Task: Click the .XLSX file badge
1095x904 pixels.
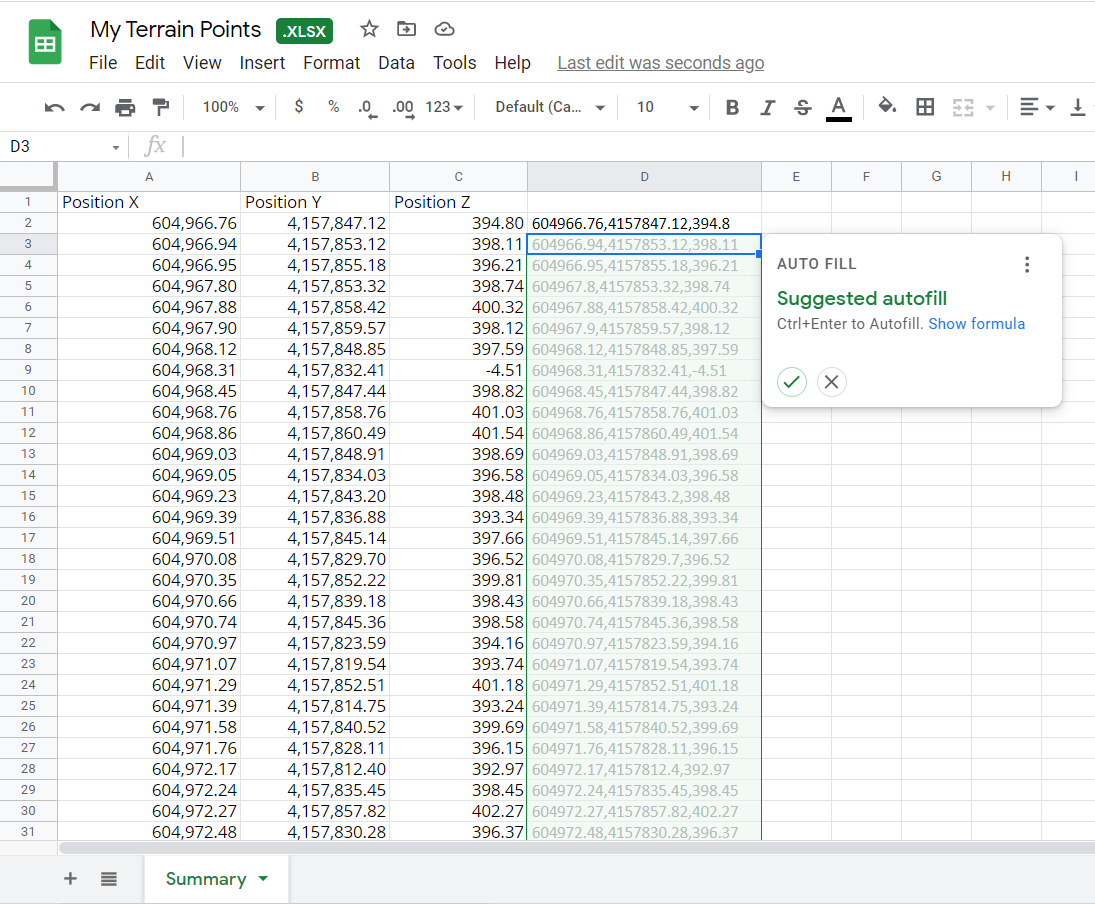Action: click(x=304, y=31)
